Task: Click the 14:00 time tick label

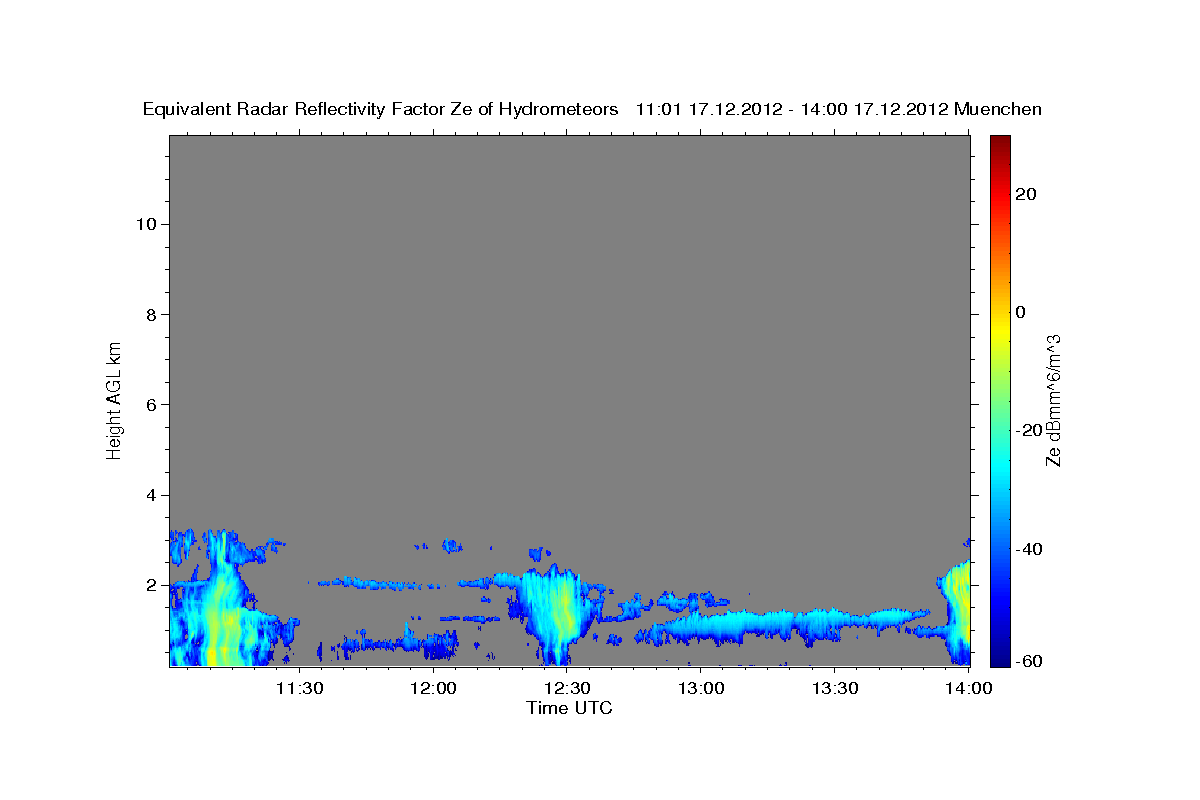Action: click(968, 688)
